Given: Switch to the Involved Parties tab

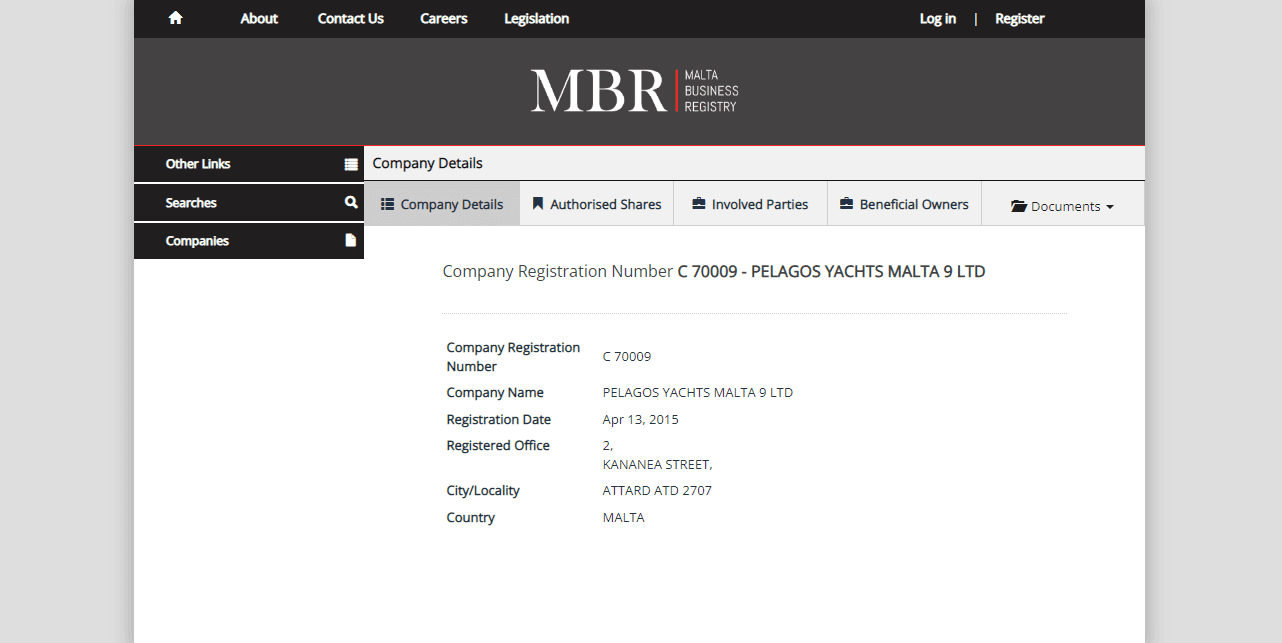Looking at the screenshot, I should coord(759,204).
